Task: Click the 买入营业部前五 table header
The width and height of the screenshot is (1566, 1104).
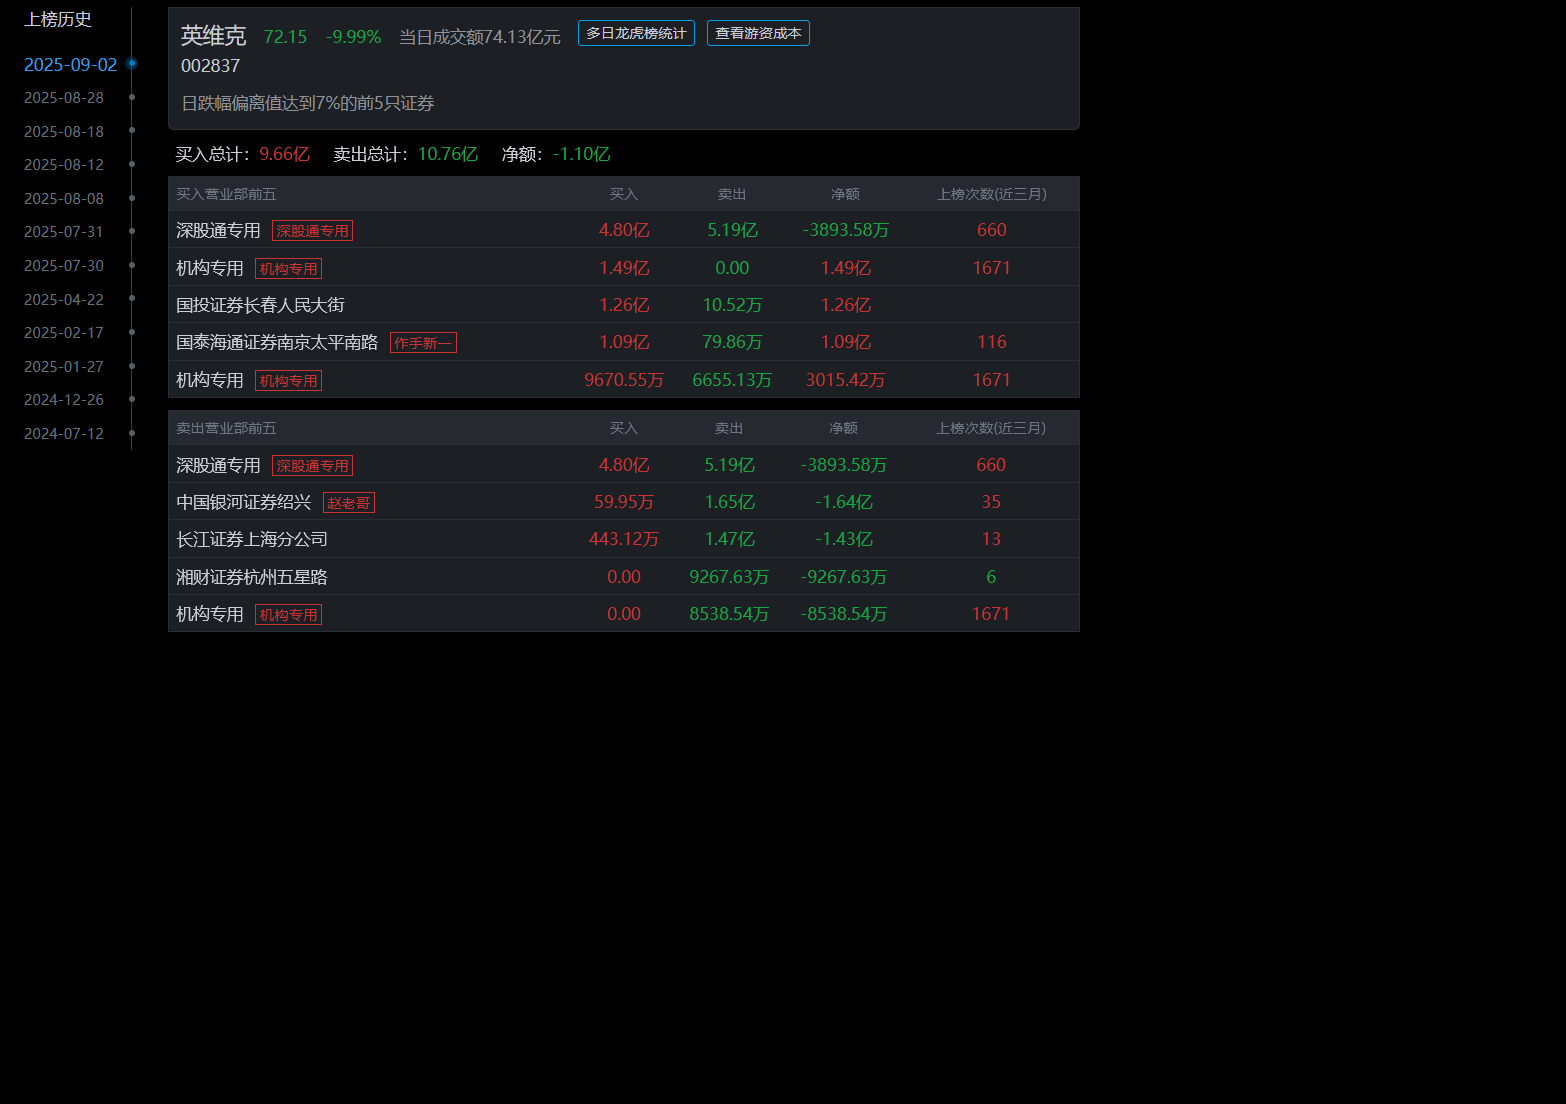Action: (226, 194)
